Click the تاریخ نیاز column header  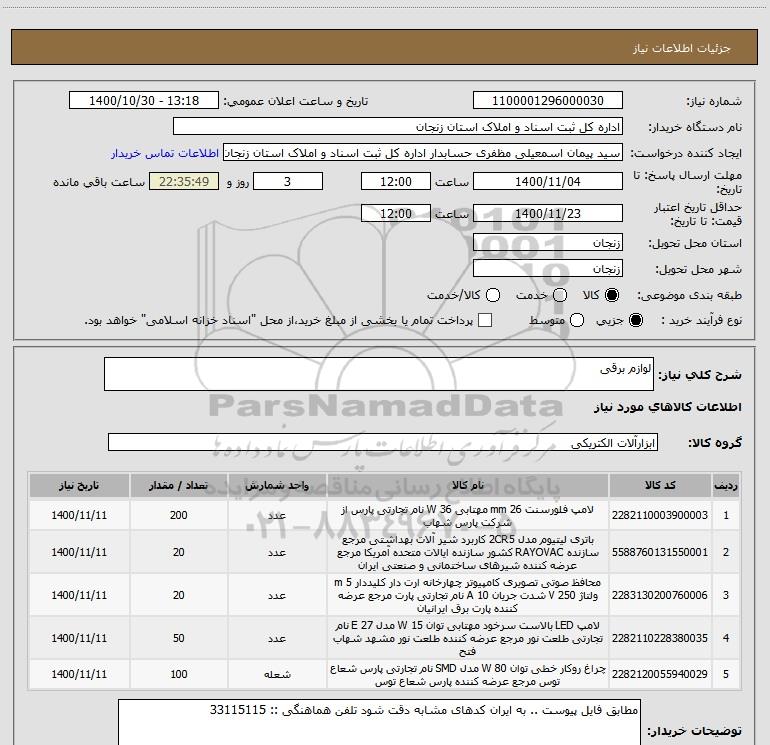coord(79,485)
